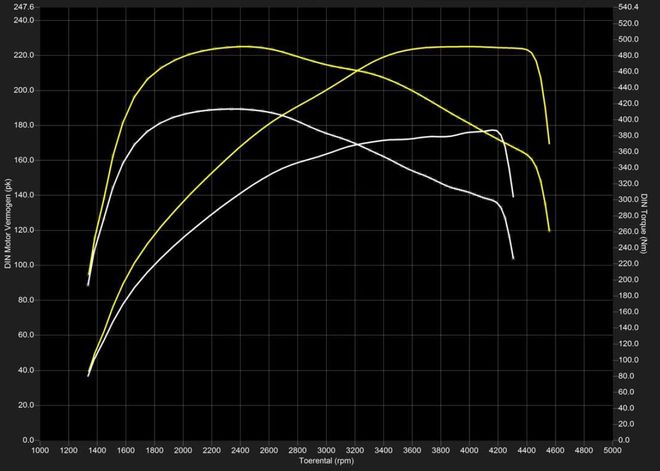The image size is (660, 471).
Task: Click the 'DIN Torque (Nm)' right axis title
Action: (653, 222)
